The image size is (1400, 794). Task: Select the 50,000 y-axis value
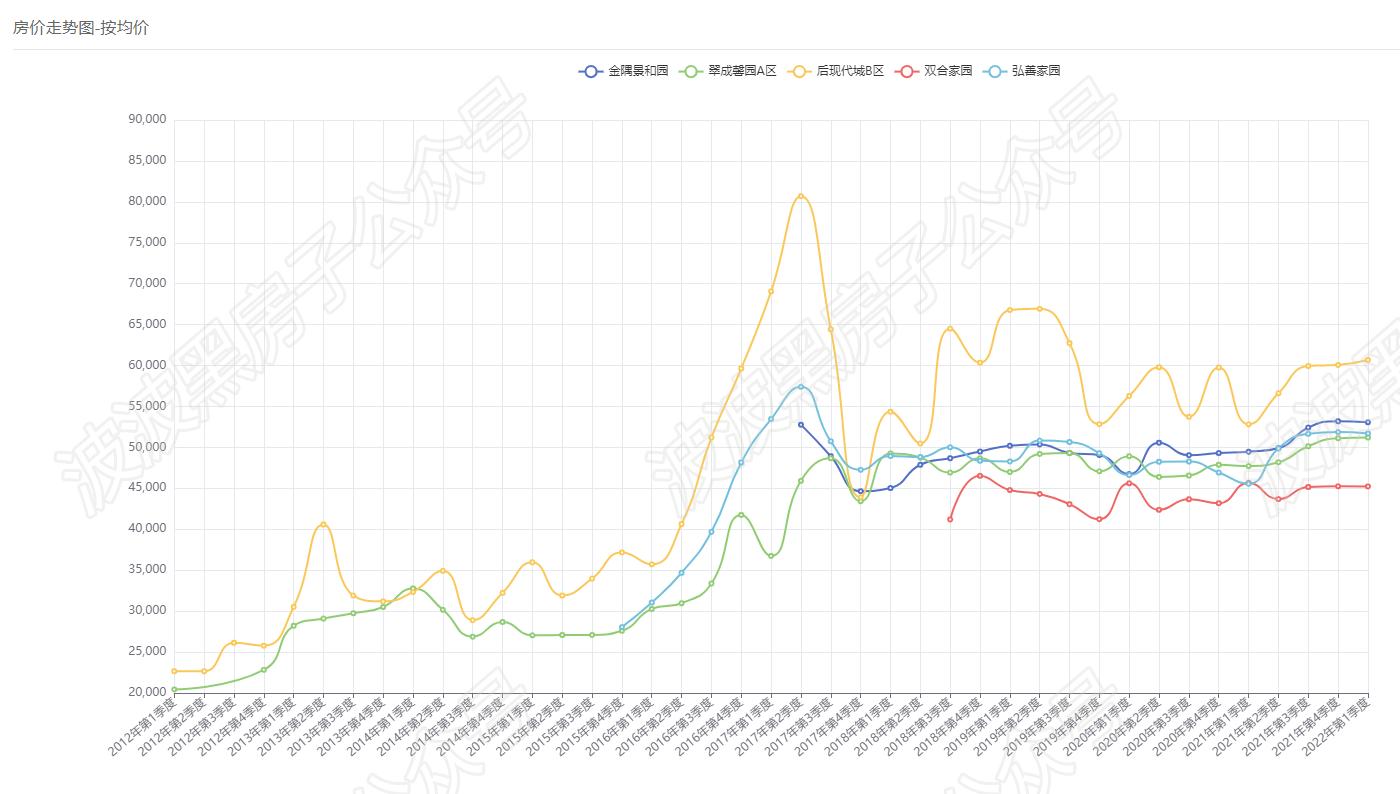(147, 448)
